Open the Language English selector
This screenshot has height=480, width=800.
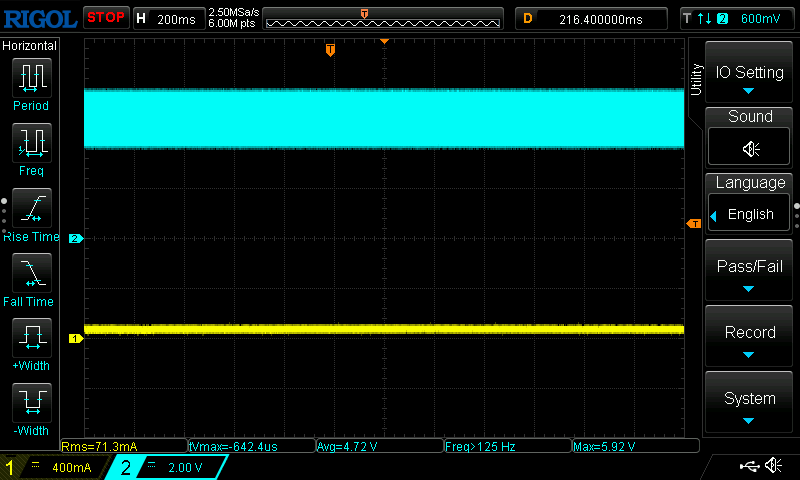click(750, 214)
